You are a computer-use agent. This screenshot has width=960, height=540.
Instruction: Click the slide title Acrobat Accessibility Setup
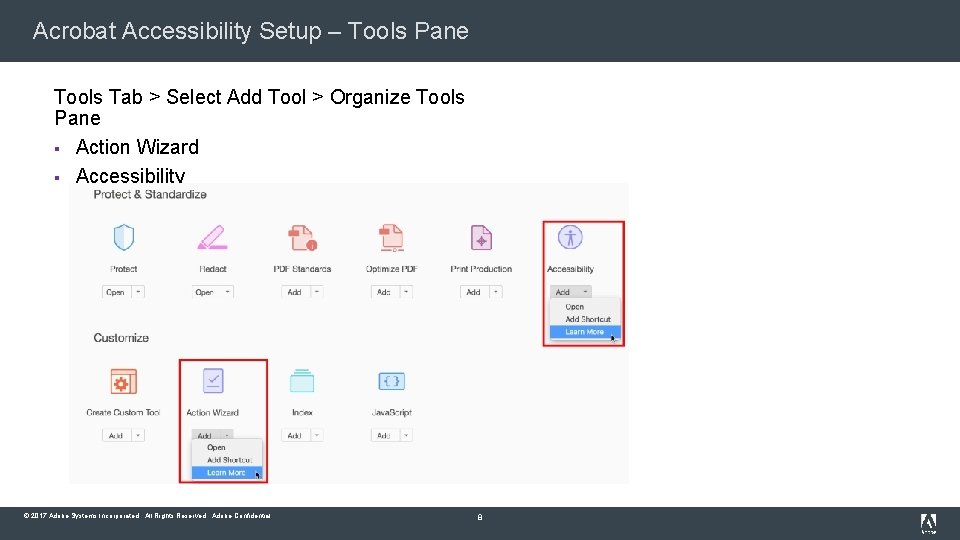point(250,31)
